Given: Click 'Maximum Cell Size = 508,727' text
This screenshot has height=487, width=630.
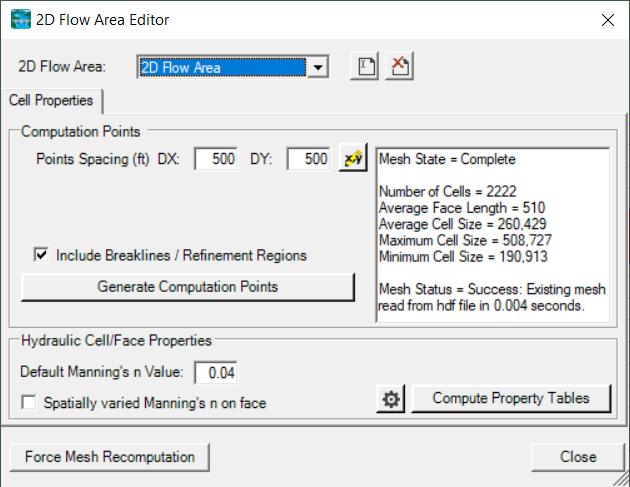Looking at the screenshot, I should pyautogui.click(x=465, y=240).
